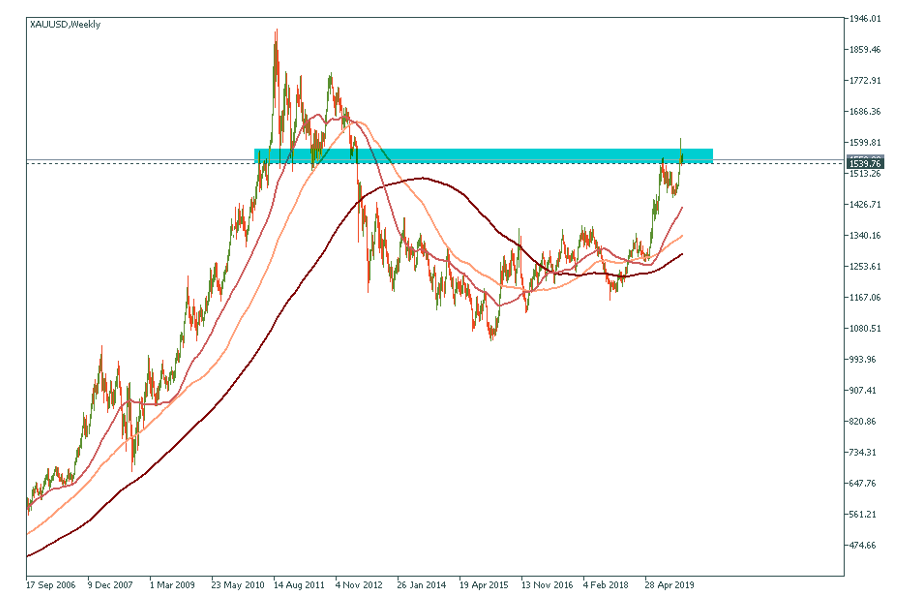
Task: Click the 1539.76 current price tag
Action: coord(864,162)
